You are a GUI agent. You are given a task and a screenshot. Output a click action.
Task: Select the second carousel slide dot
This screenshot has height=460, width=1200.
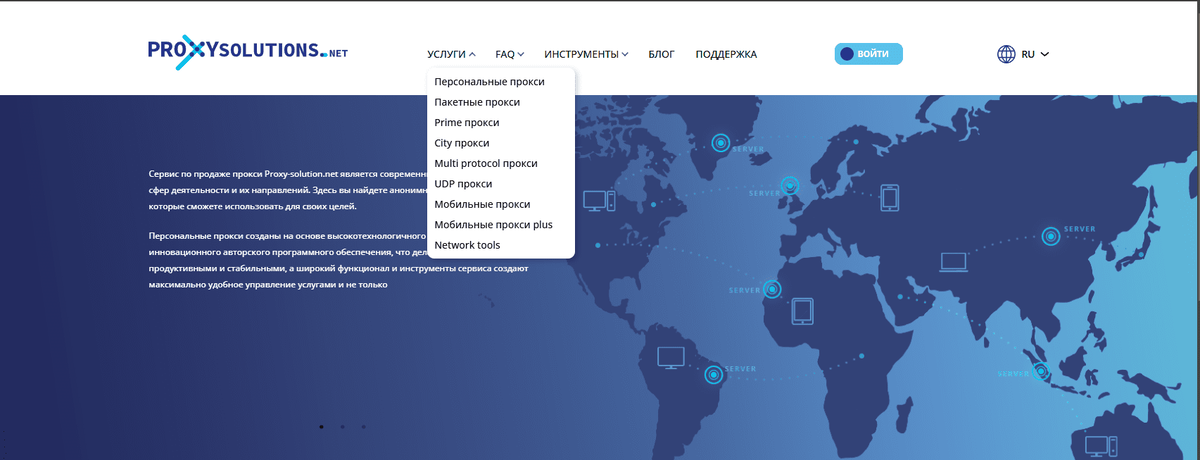(x=342, y=427)
